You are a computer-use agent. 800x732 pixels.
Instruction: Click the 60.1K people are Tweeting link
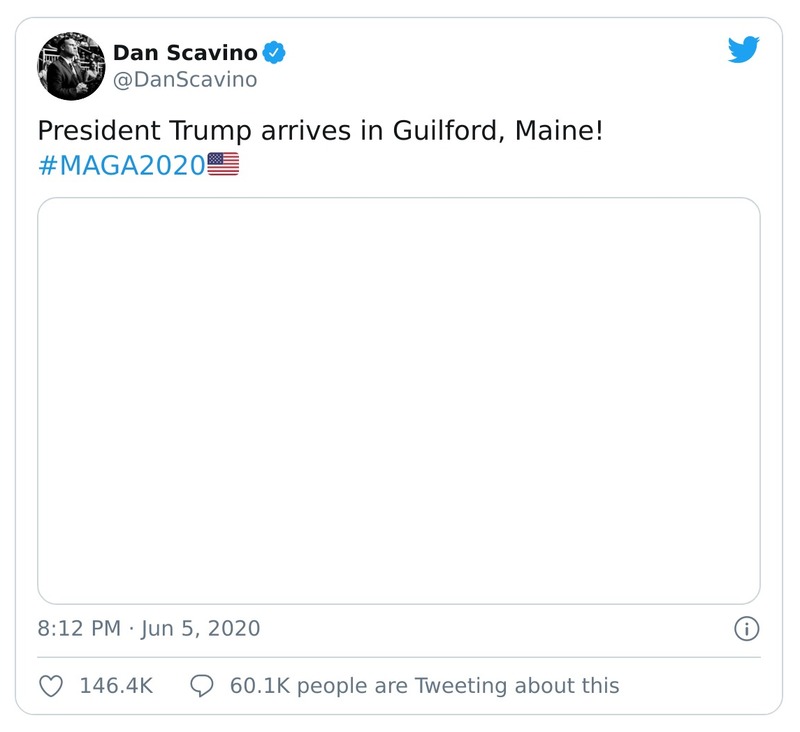point(420,686)
